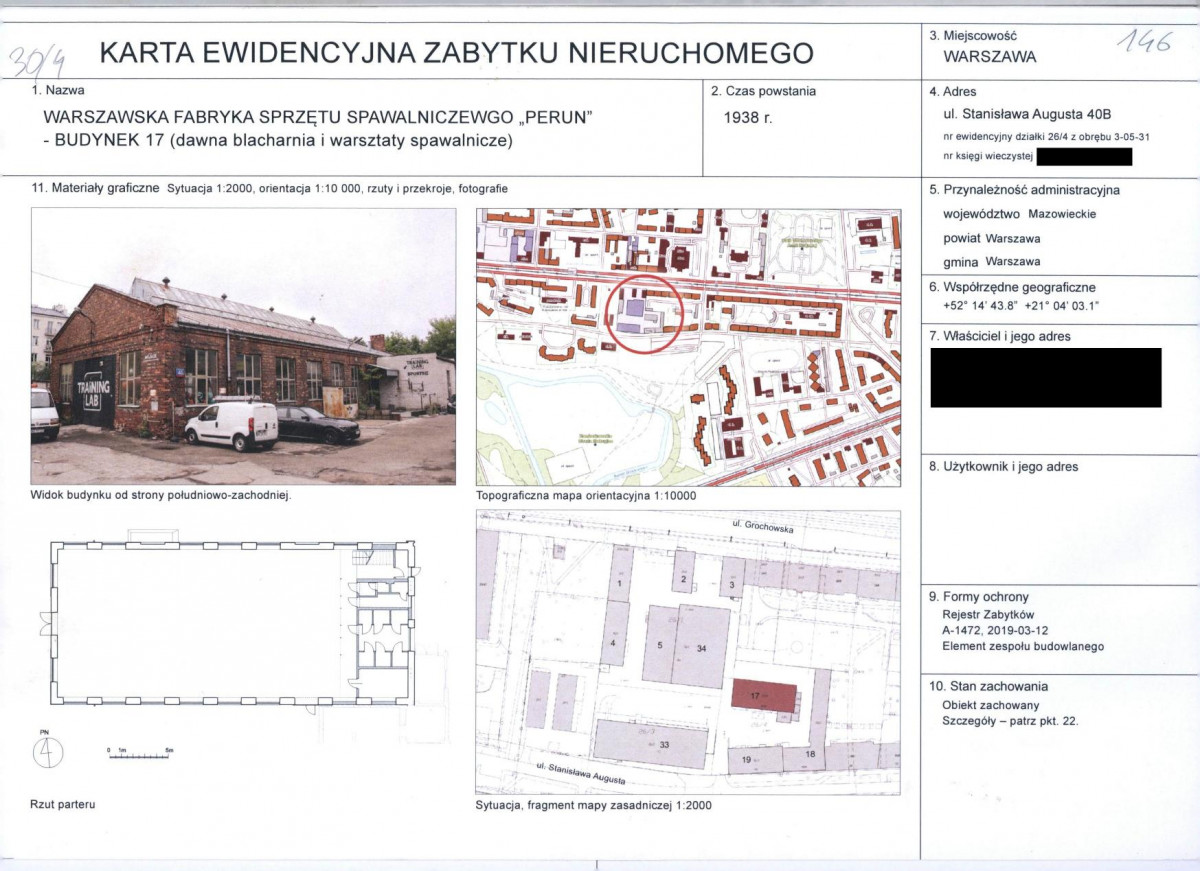The image size is (1200, 871).
Task: Open the photograph of the brick building
Action: pyautogui.click(x=243, y=346)
